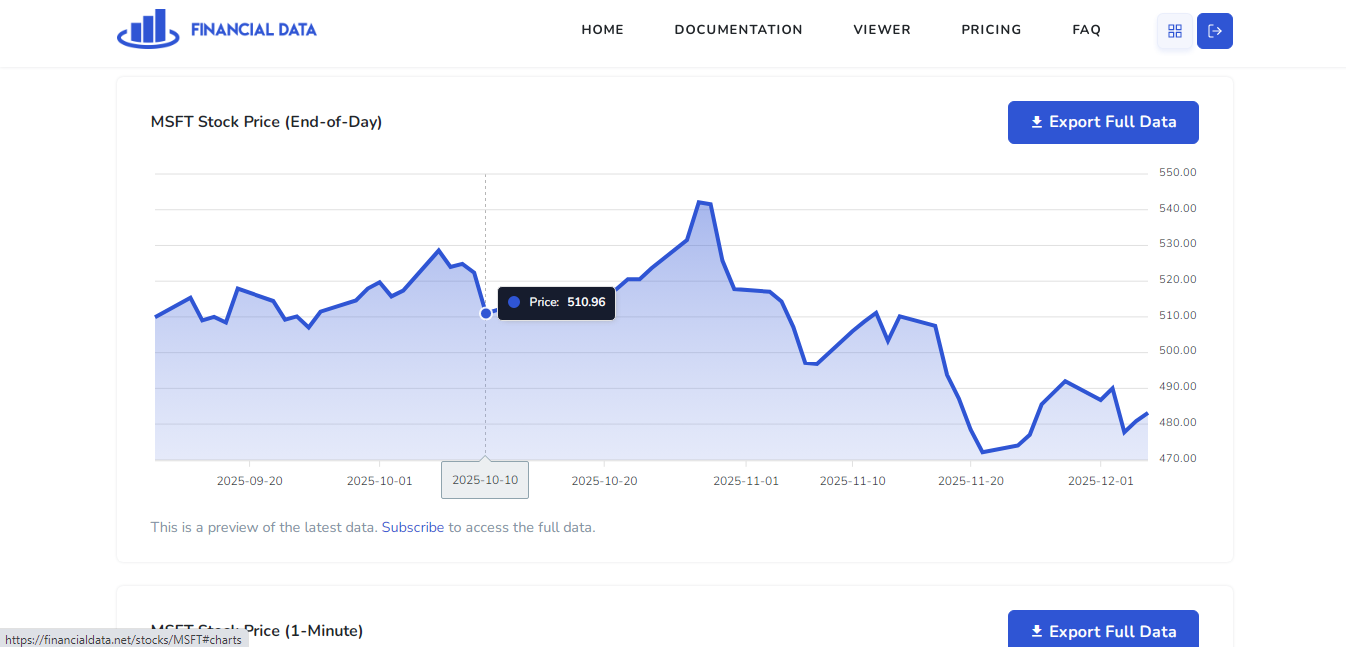The image size is (1346, 647).
Task: Click the 550.00 price axis value
Action: (x=1178, y=172)
